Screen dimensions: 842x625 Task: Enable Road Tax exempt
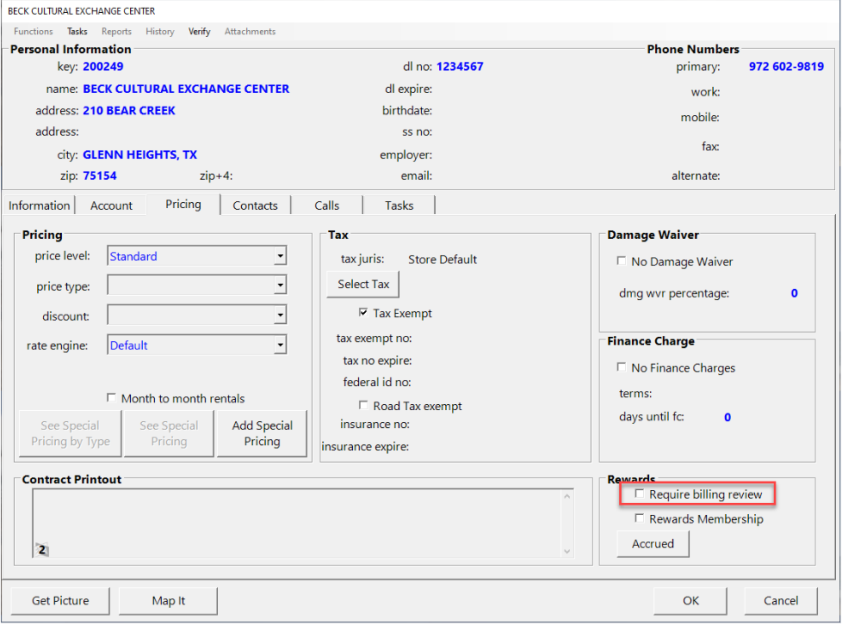(x=364, y=404)
